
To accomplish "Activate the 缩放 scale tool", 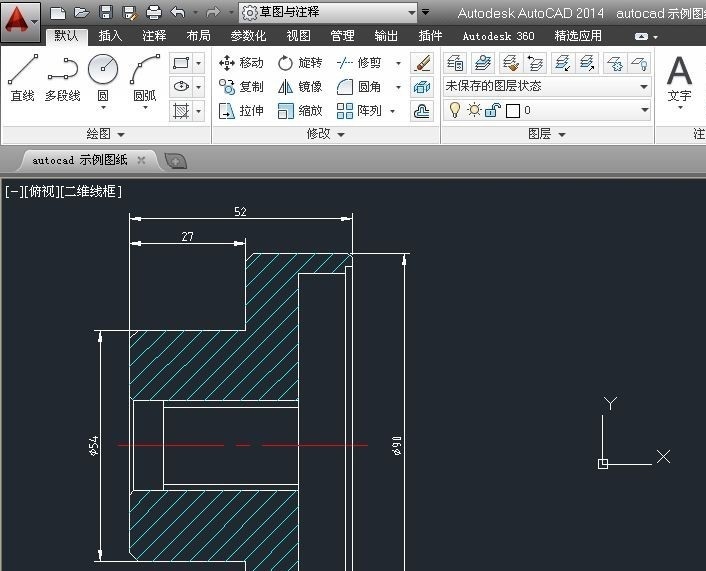I will [300, 111].
